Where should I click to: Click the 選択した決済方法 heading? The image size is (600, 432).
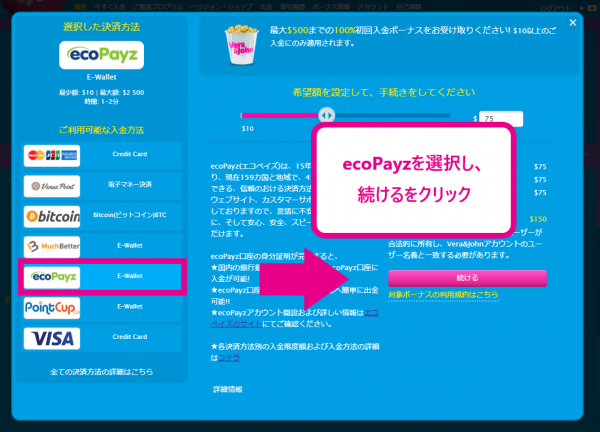[101, 27]
